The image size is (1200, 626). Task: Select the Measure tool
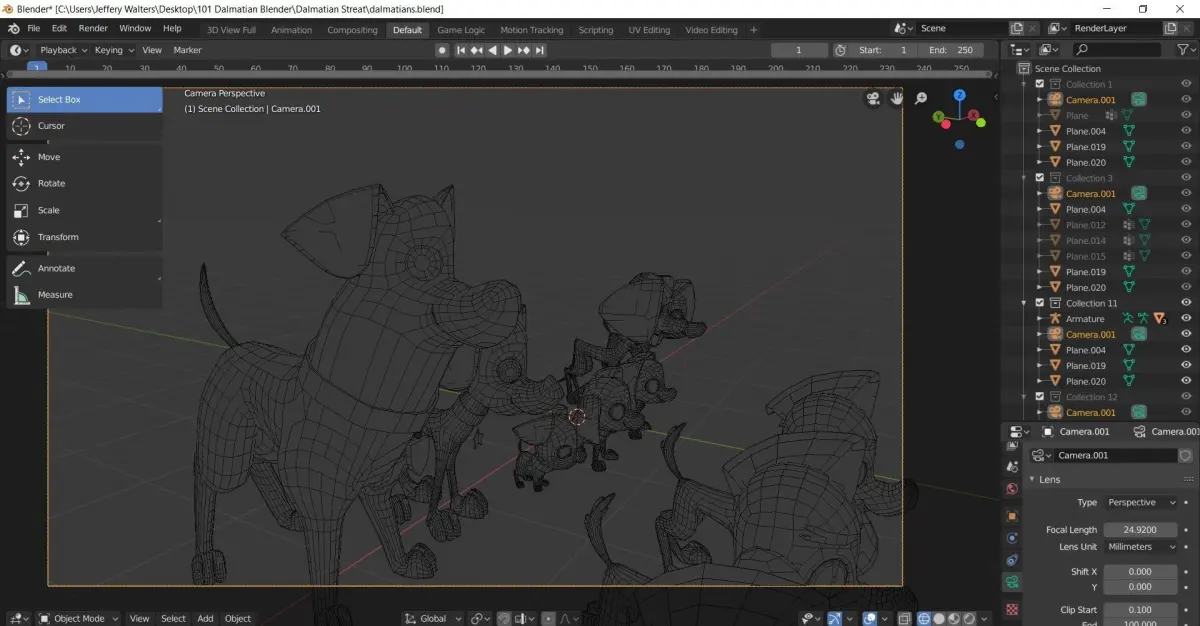click(84, 295)
